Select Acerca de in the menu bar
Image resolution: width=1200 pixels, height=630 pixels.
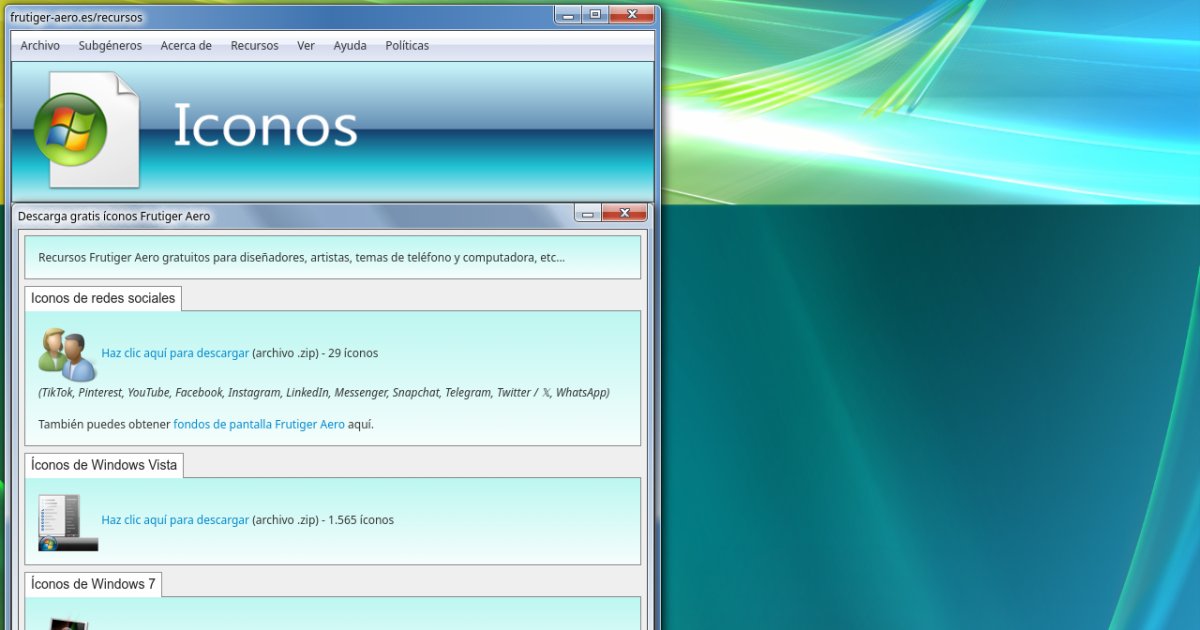(186, 46)
